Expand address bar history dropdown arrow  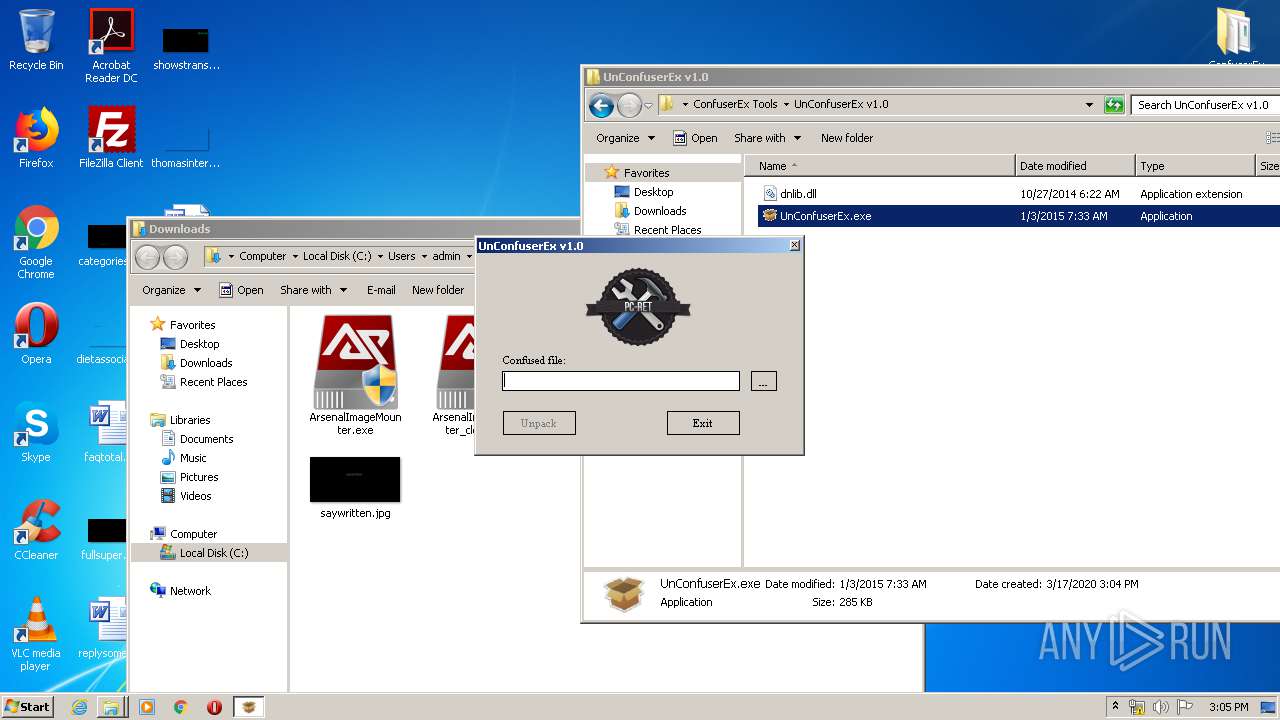tap(1089, 105)
